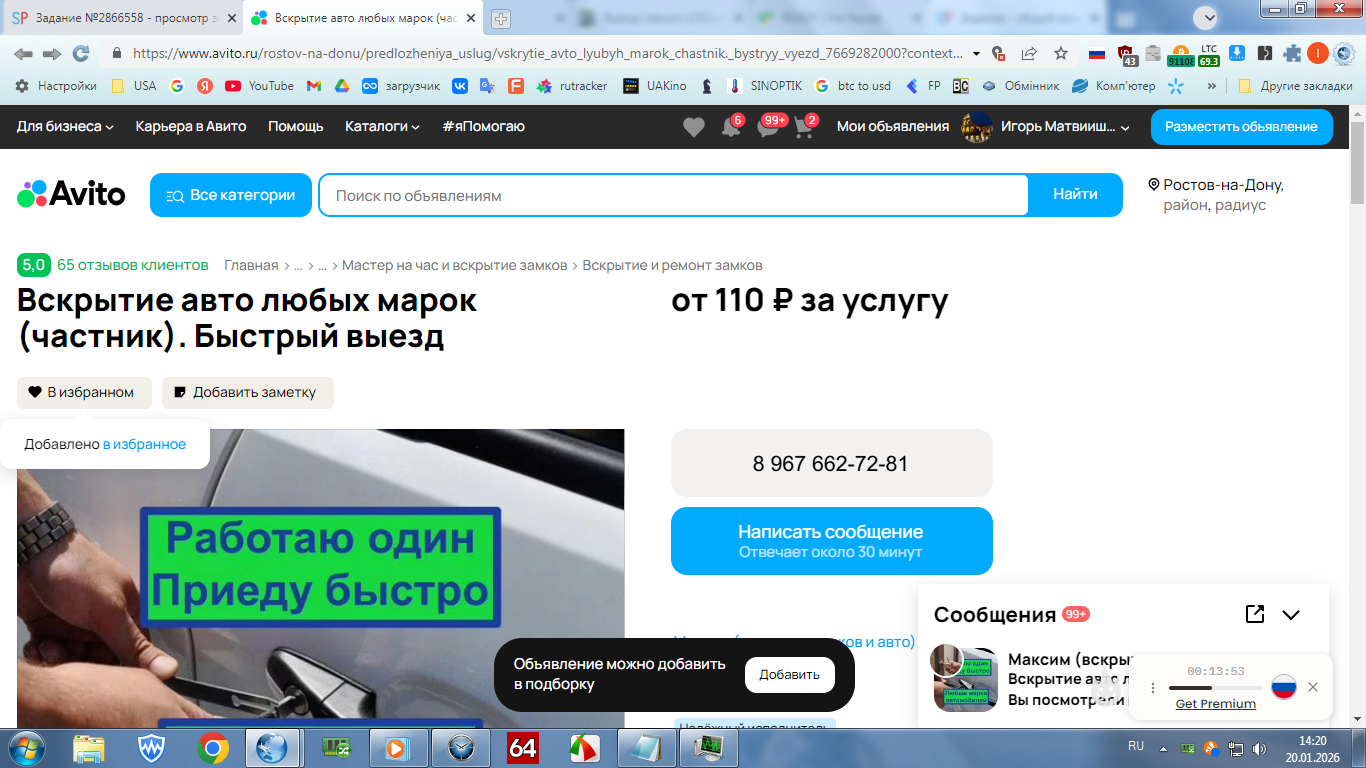The height and width of the screenshot is (768, 1366).
Task: Open the Gmail bookmark icon
Action: (x=313, y=86)
